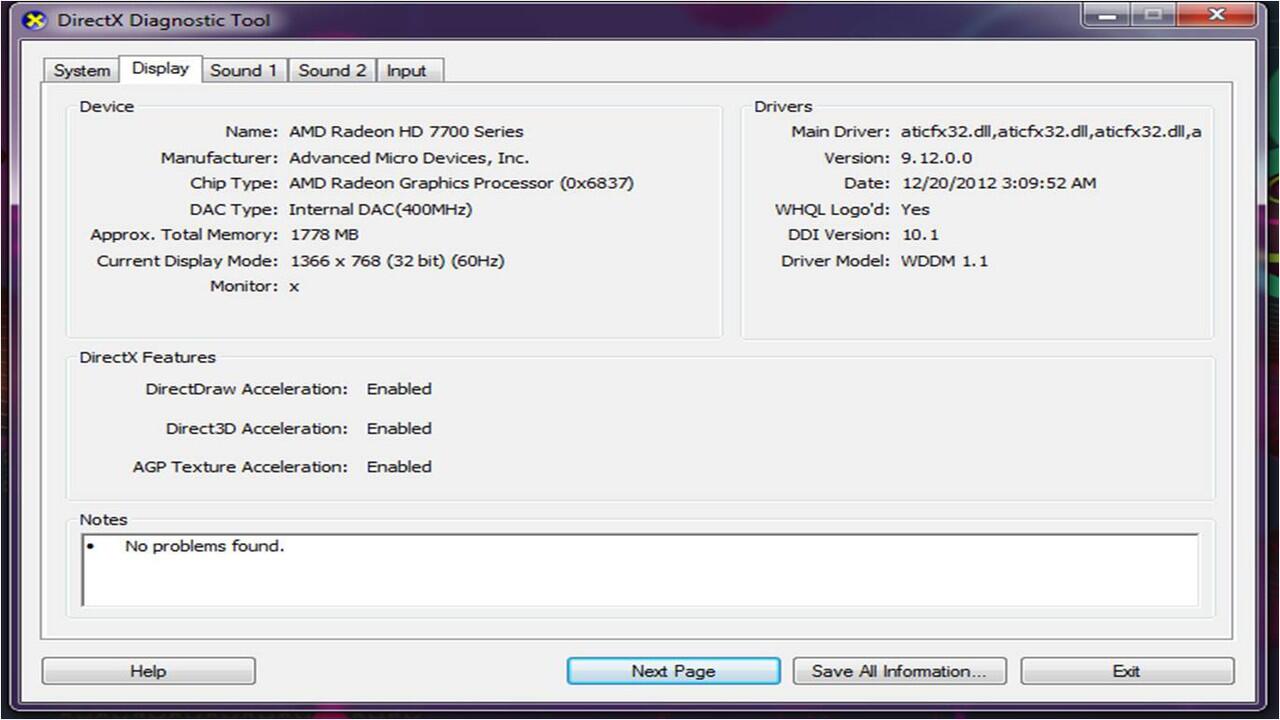The height and width of the screenshot is (720, 1280).
Task: Click the Help button
Action: (x=148, y=671)
